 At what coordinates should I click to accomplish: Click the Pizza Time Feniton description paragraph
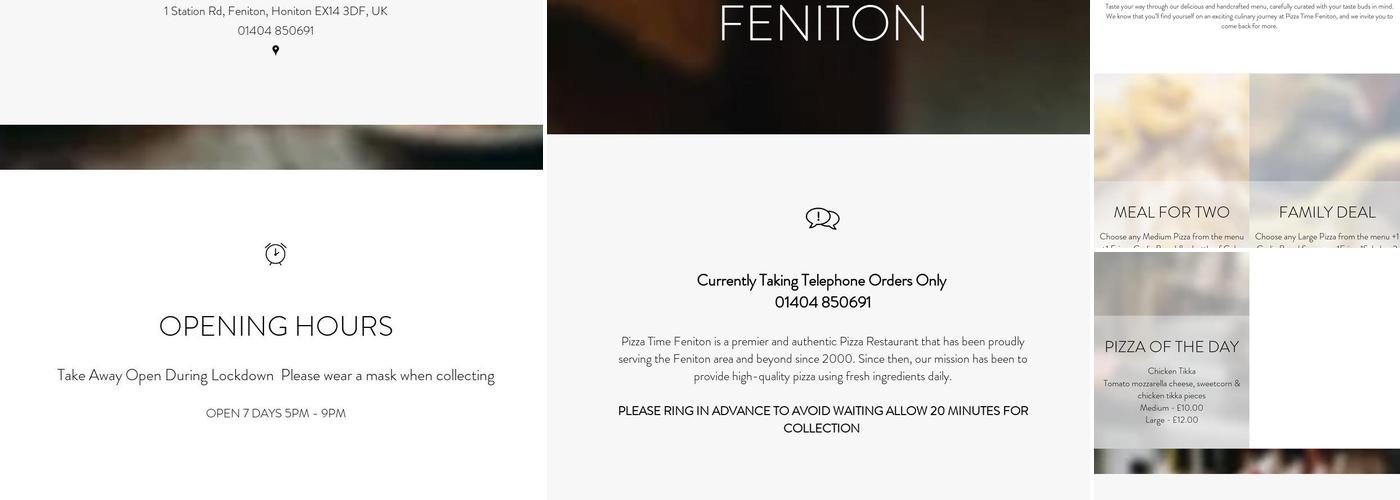822,359
